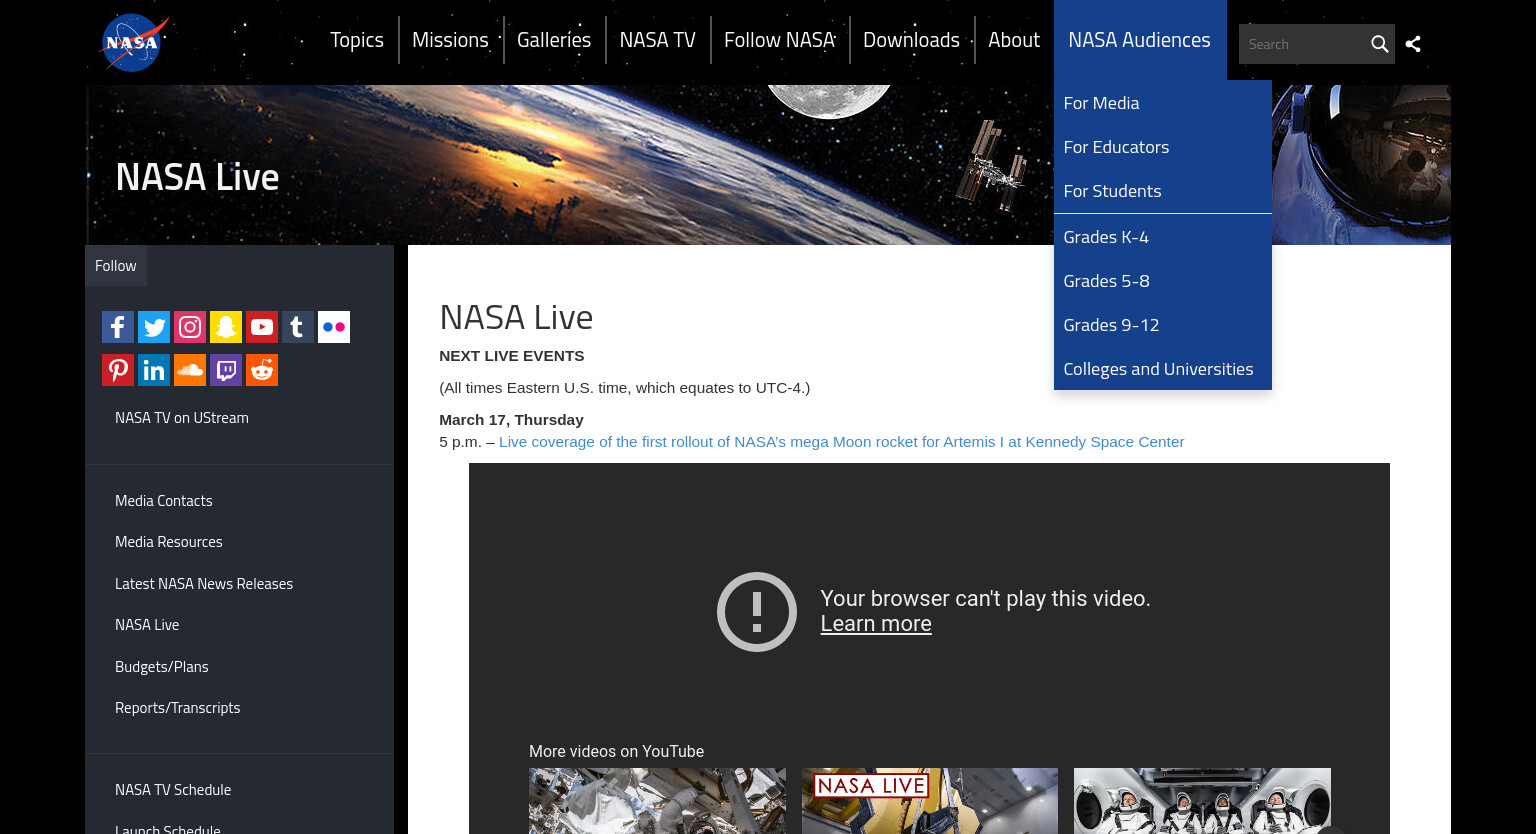Open NASA TV Schedule link
This screenshot has width=1536, height=834.
[173, 790]
